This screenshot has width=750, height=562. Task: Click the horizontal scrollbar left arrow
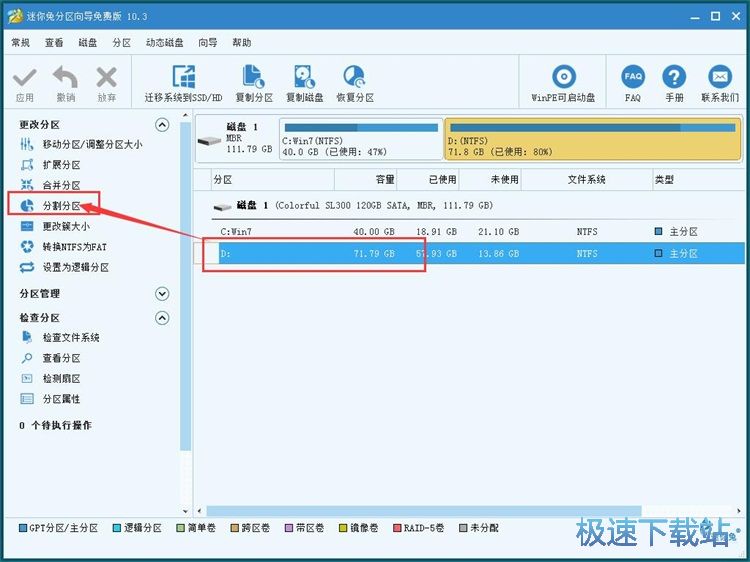pyautogui.click(x=199, y=511)
